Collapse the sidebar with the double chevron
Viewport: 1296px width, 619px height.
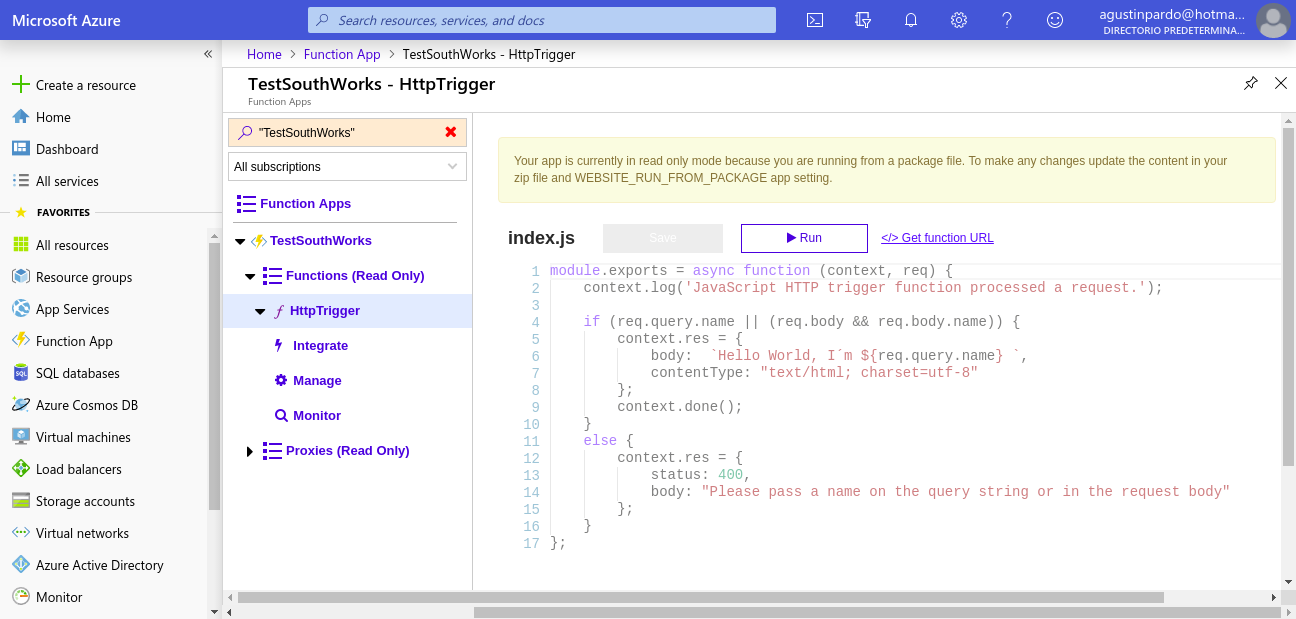click(208, 54)
